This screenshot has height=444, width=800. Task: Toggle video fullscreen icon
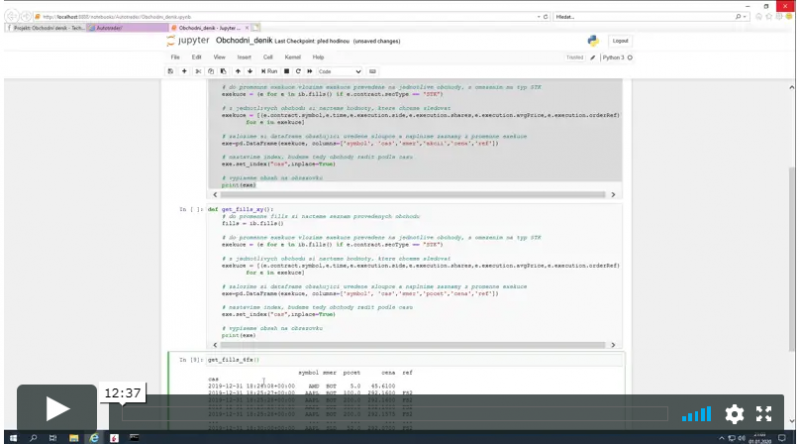[x=764, y=414]
